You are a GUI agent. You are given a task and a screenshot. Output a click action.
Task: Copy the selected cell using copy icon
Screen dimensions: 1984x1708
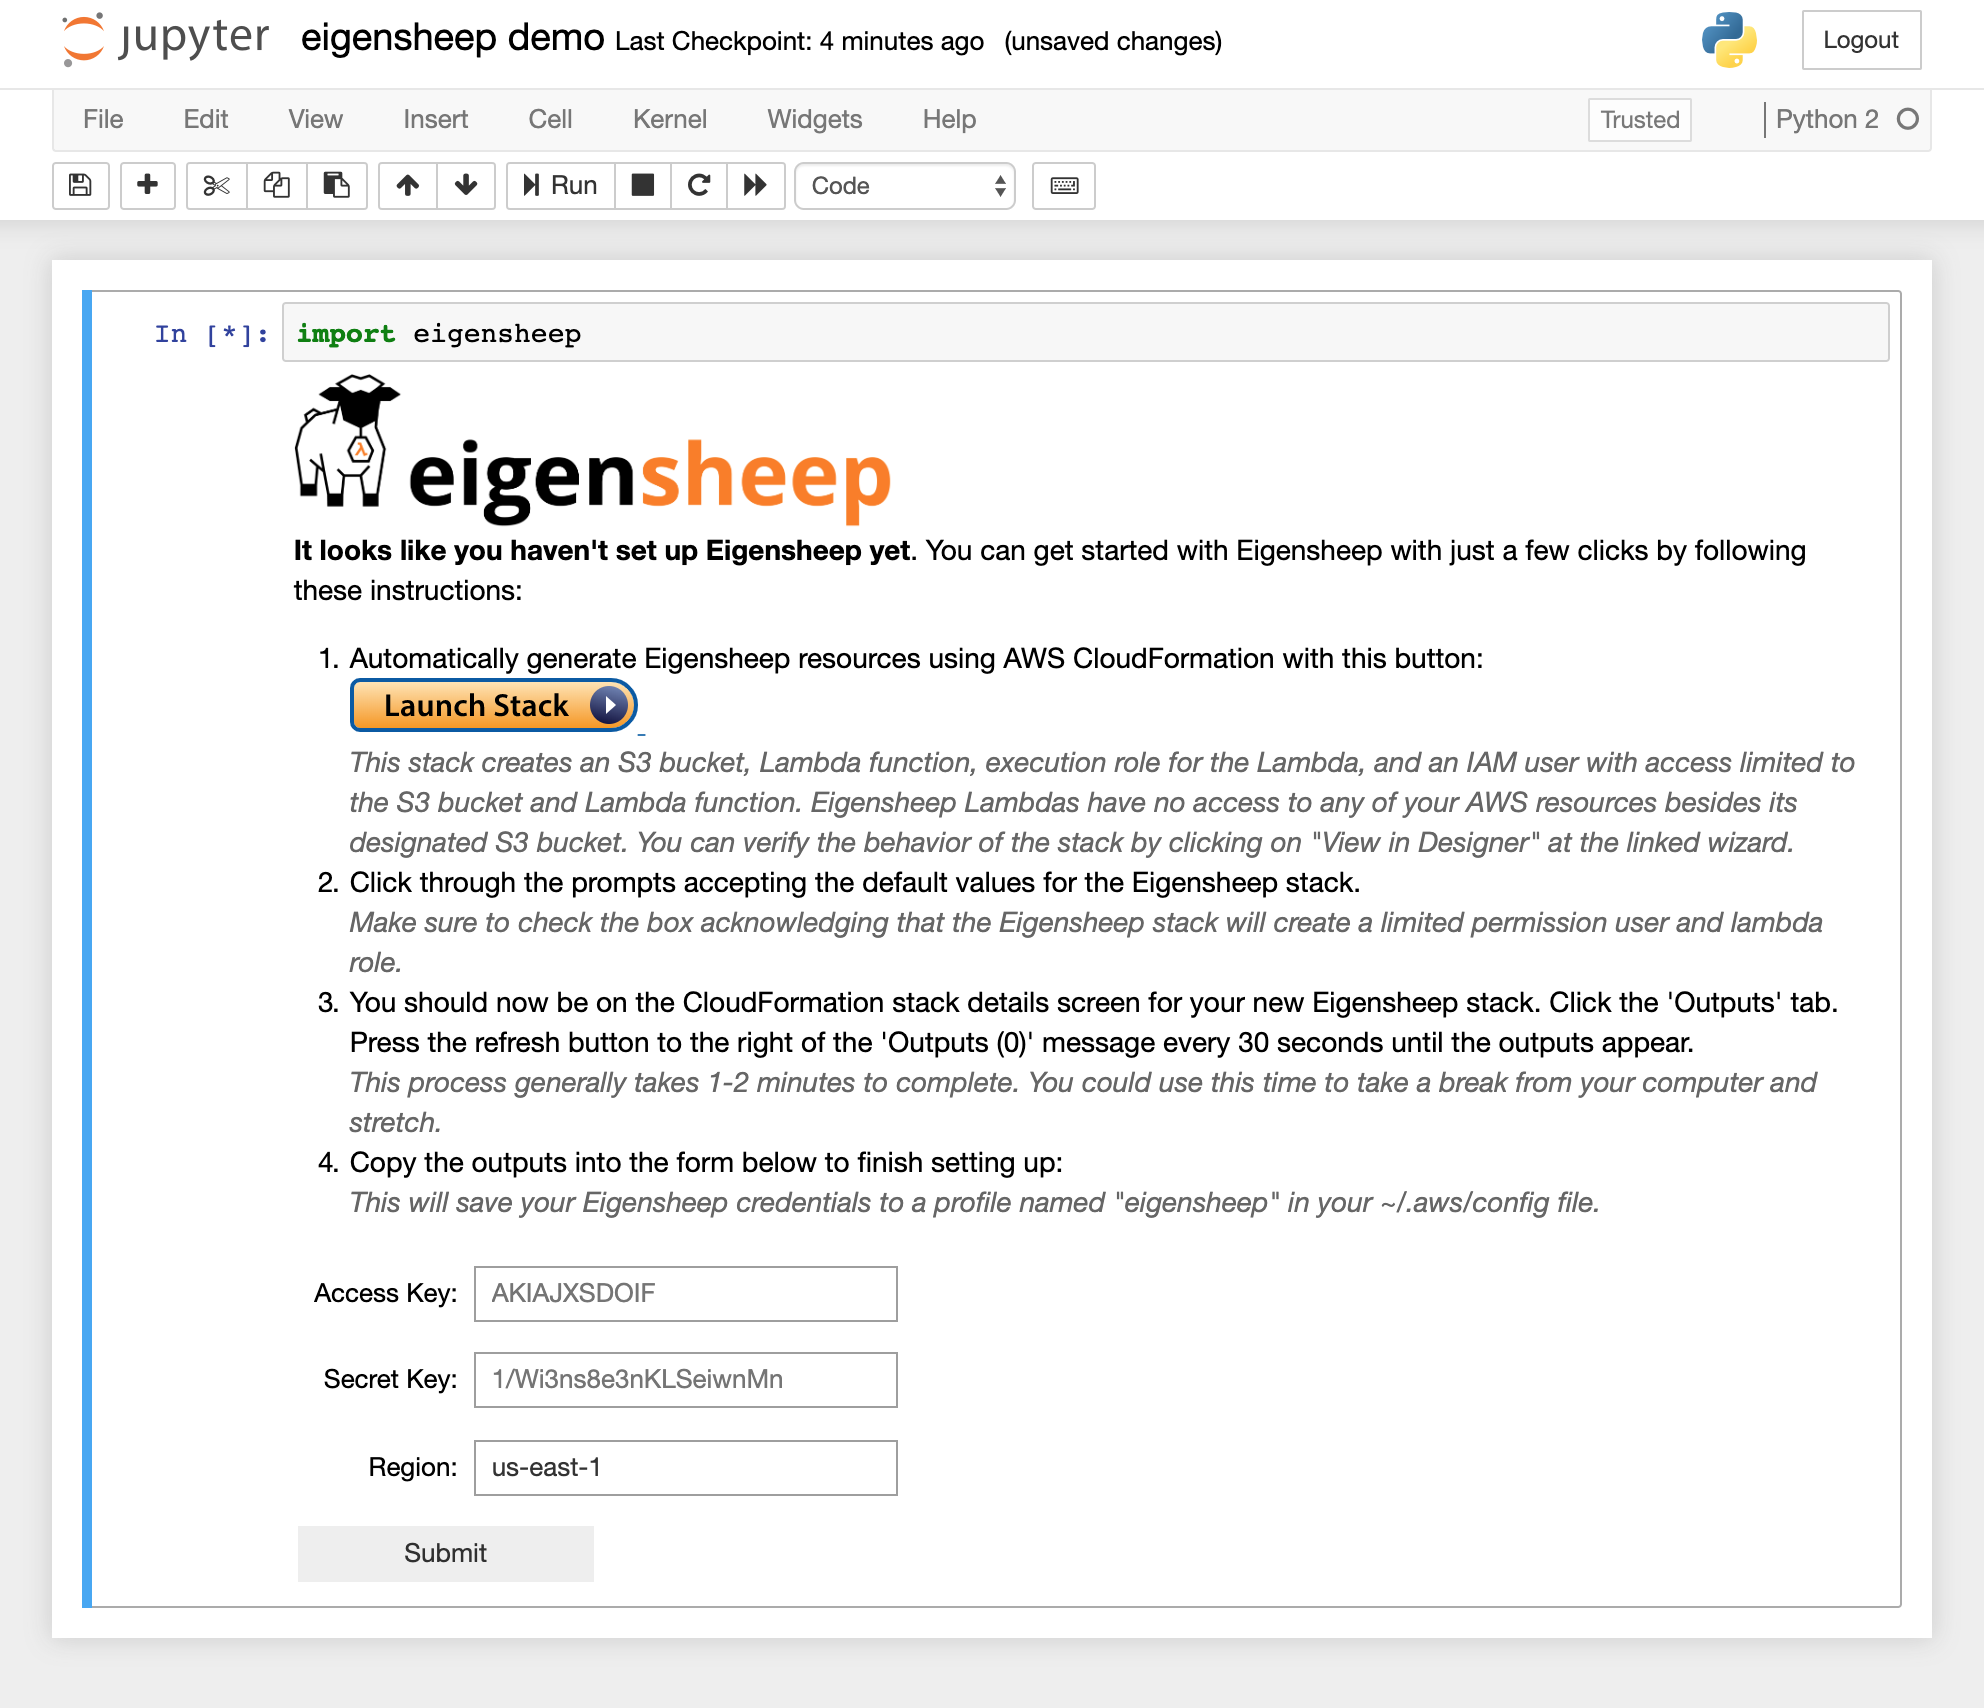[277, 186]
